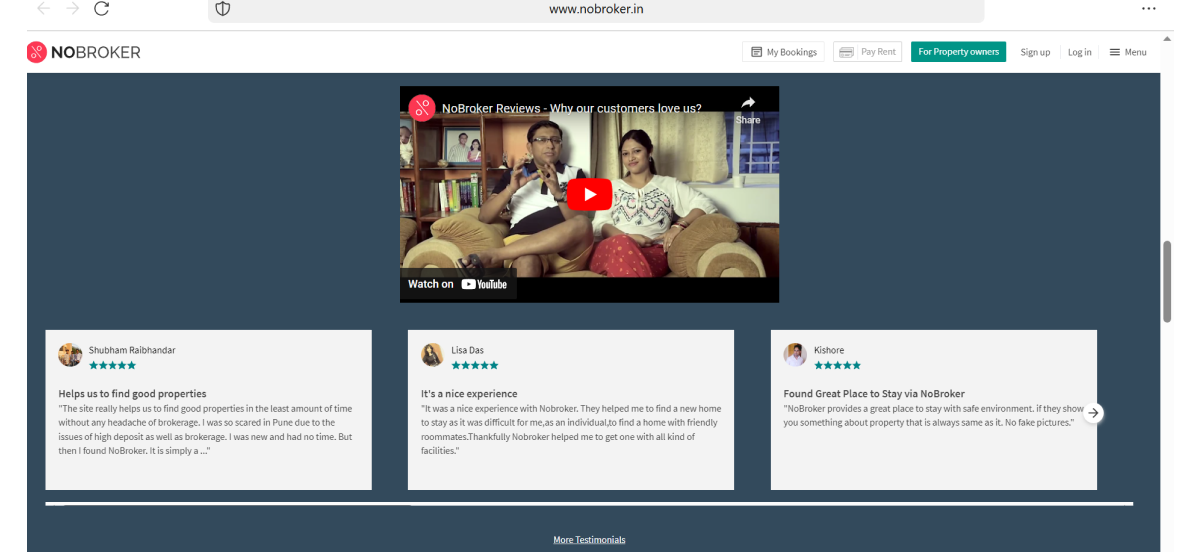Open the hamburger Menu
This screenshot has height=552, width=1200.
[1128, 52]
